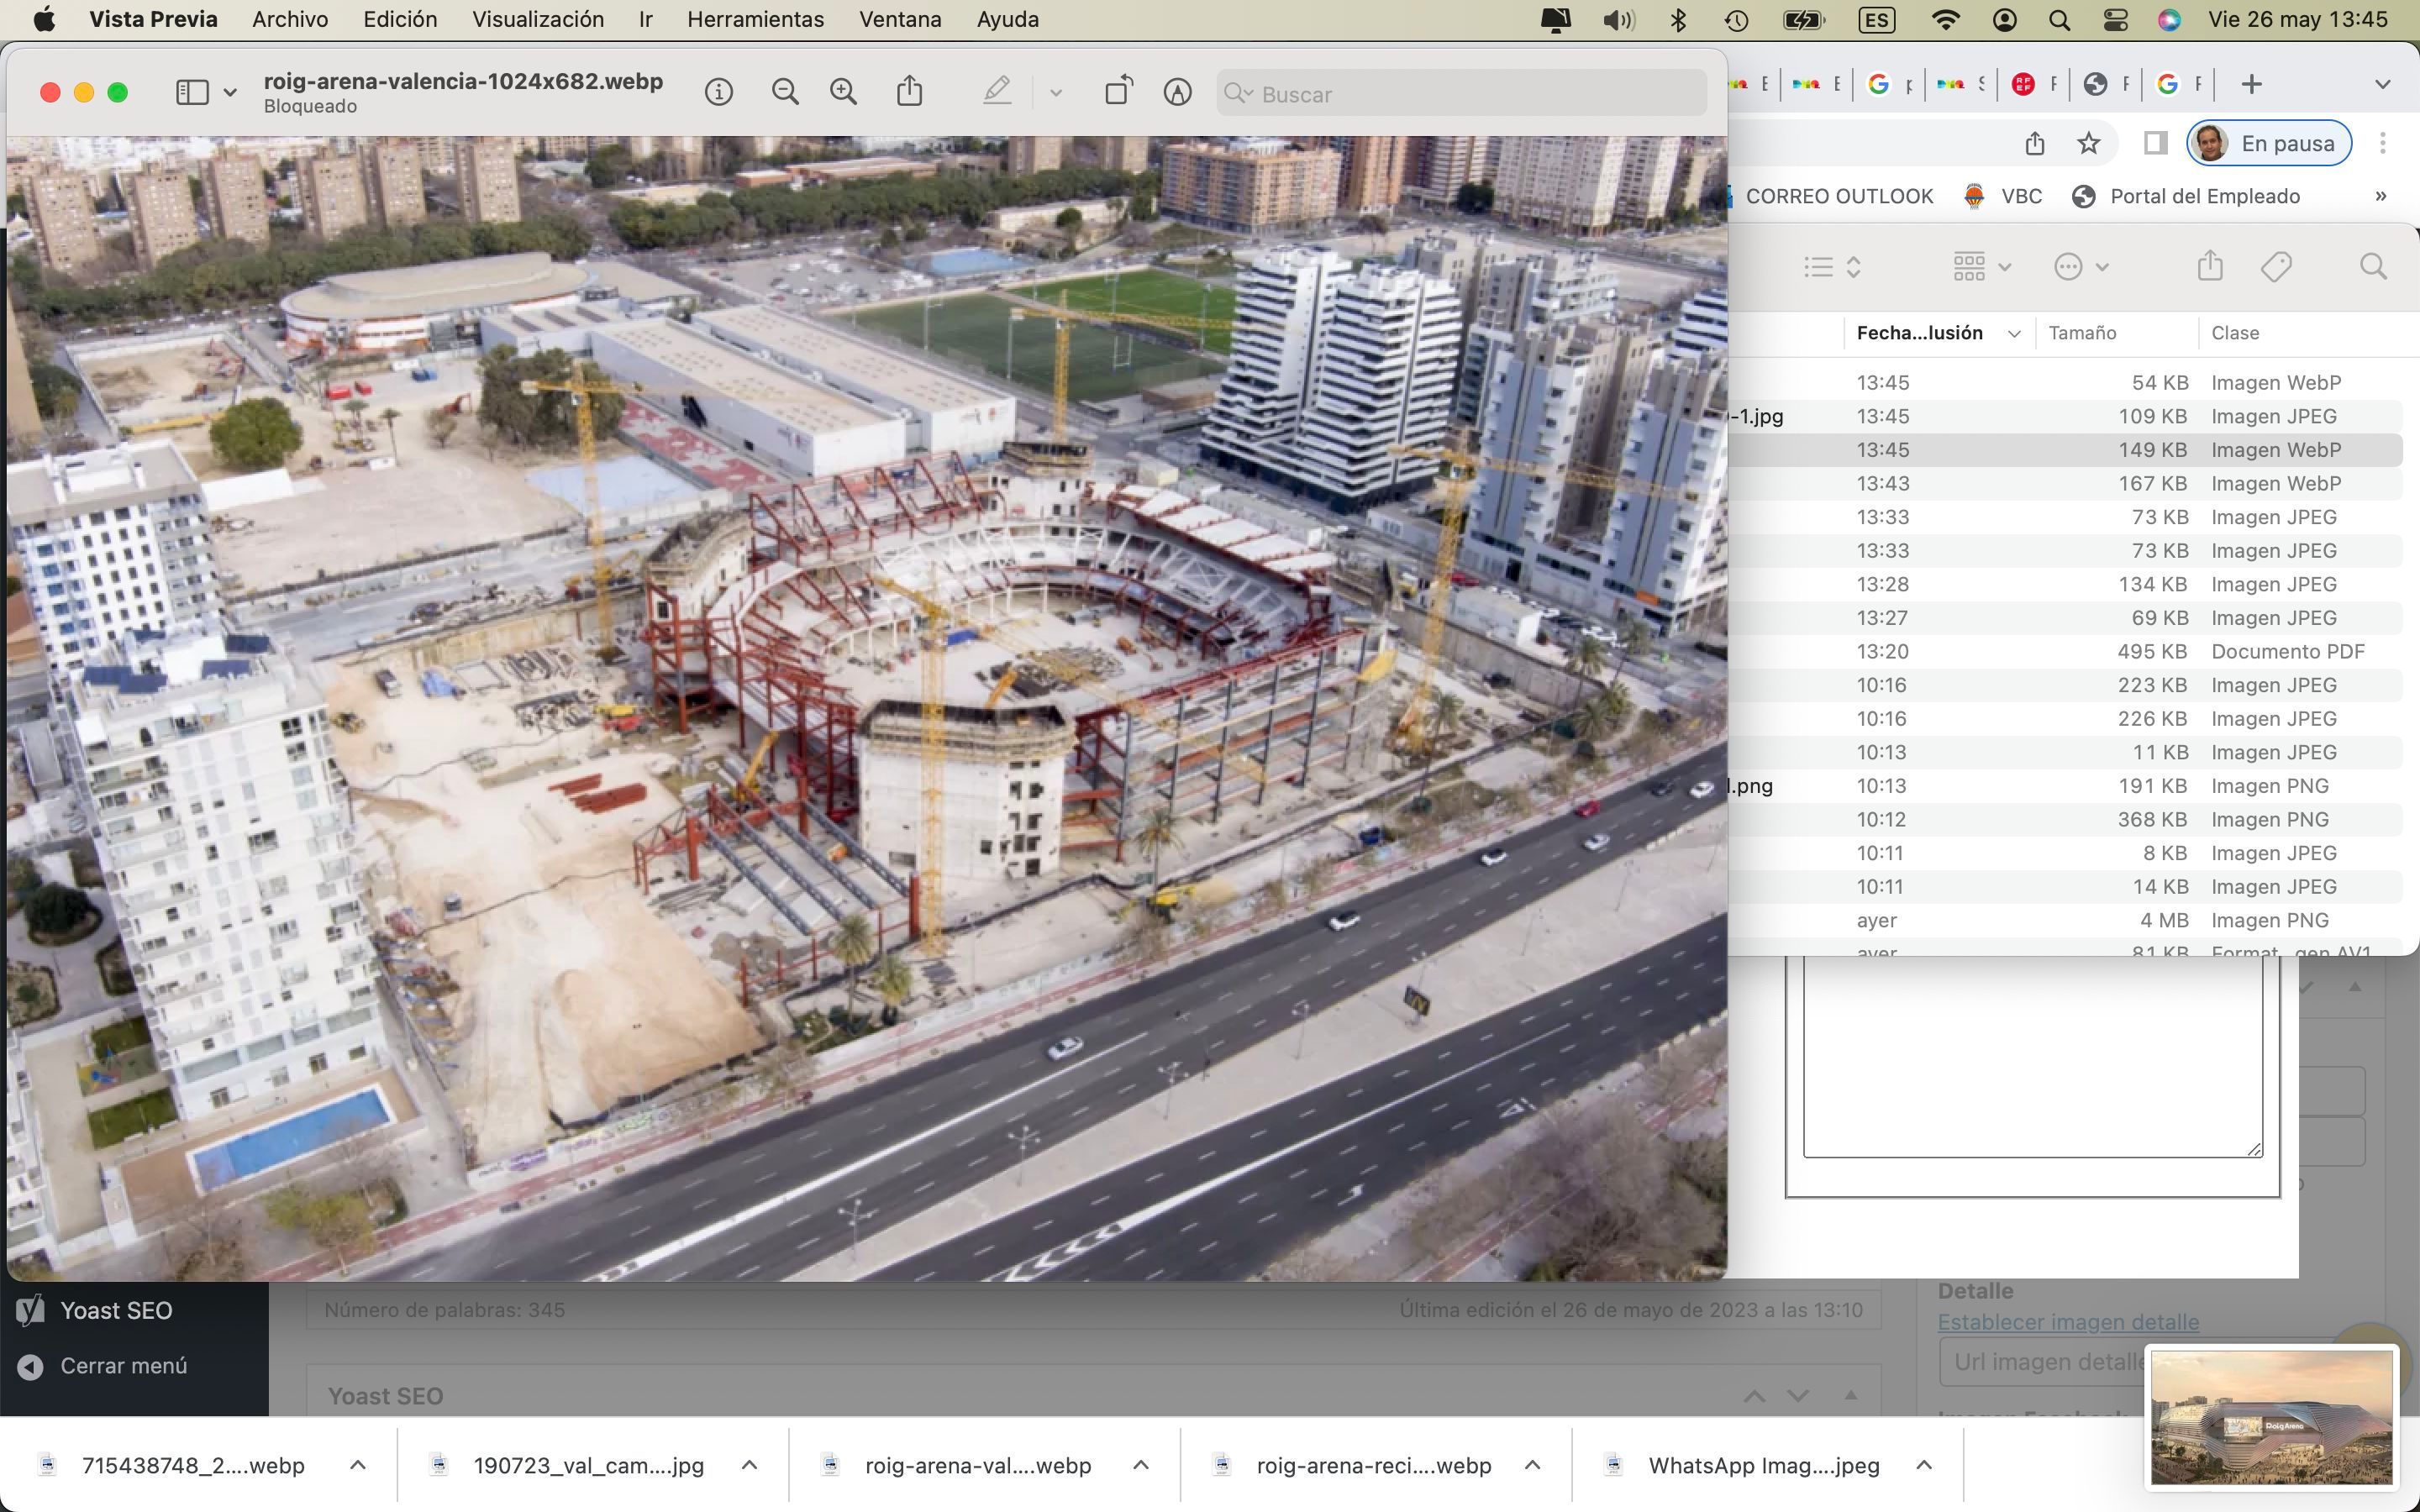Open the Visualización menu
This screenshot has width=2420, height=1512.
pyautogui.click(x=537, y=19)
